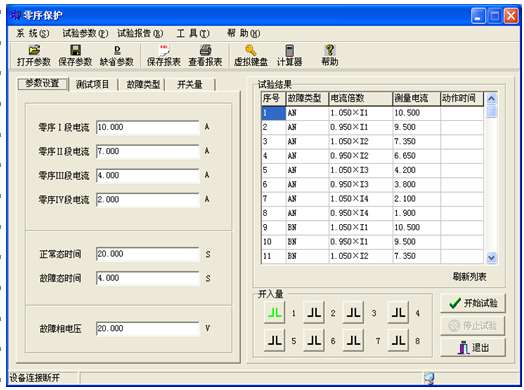Viewport: 524px width, 390px height.
Task: Edit the 零序II段电流 field
Action: pos(148,151)
